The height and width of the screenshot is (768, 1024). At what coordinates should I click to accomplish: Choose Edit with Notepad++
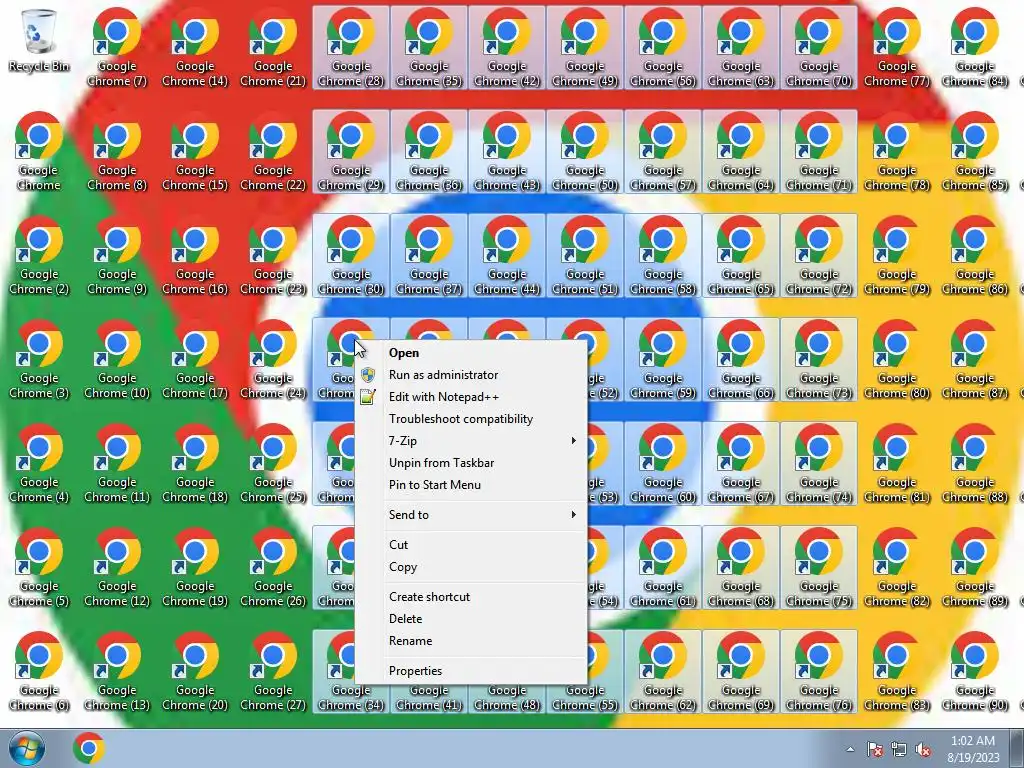pyautogui.click(x=470, y=397)
